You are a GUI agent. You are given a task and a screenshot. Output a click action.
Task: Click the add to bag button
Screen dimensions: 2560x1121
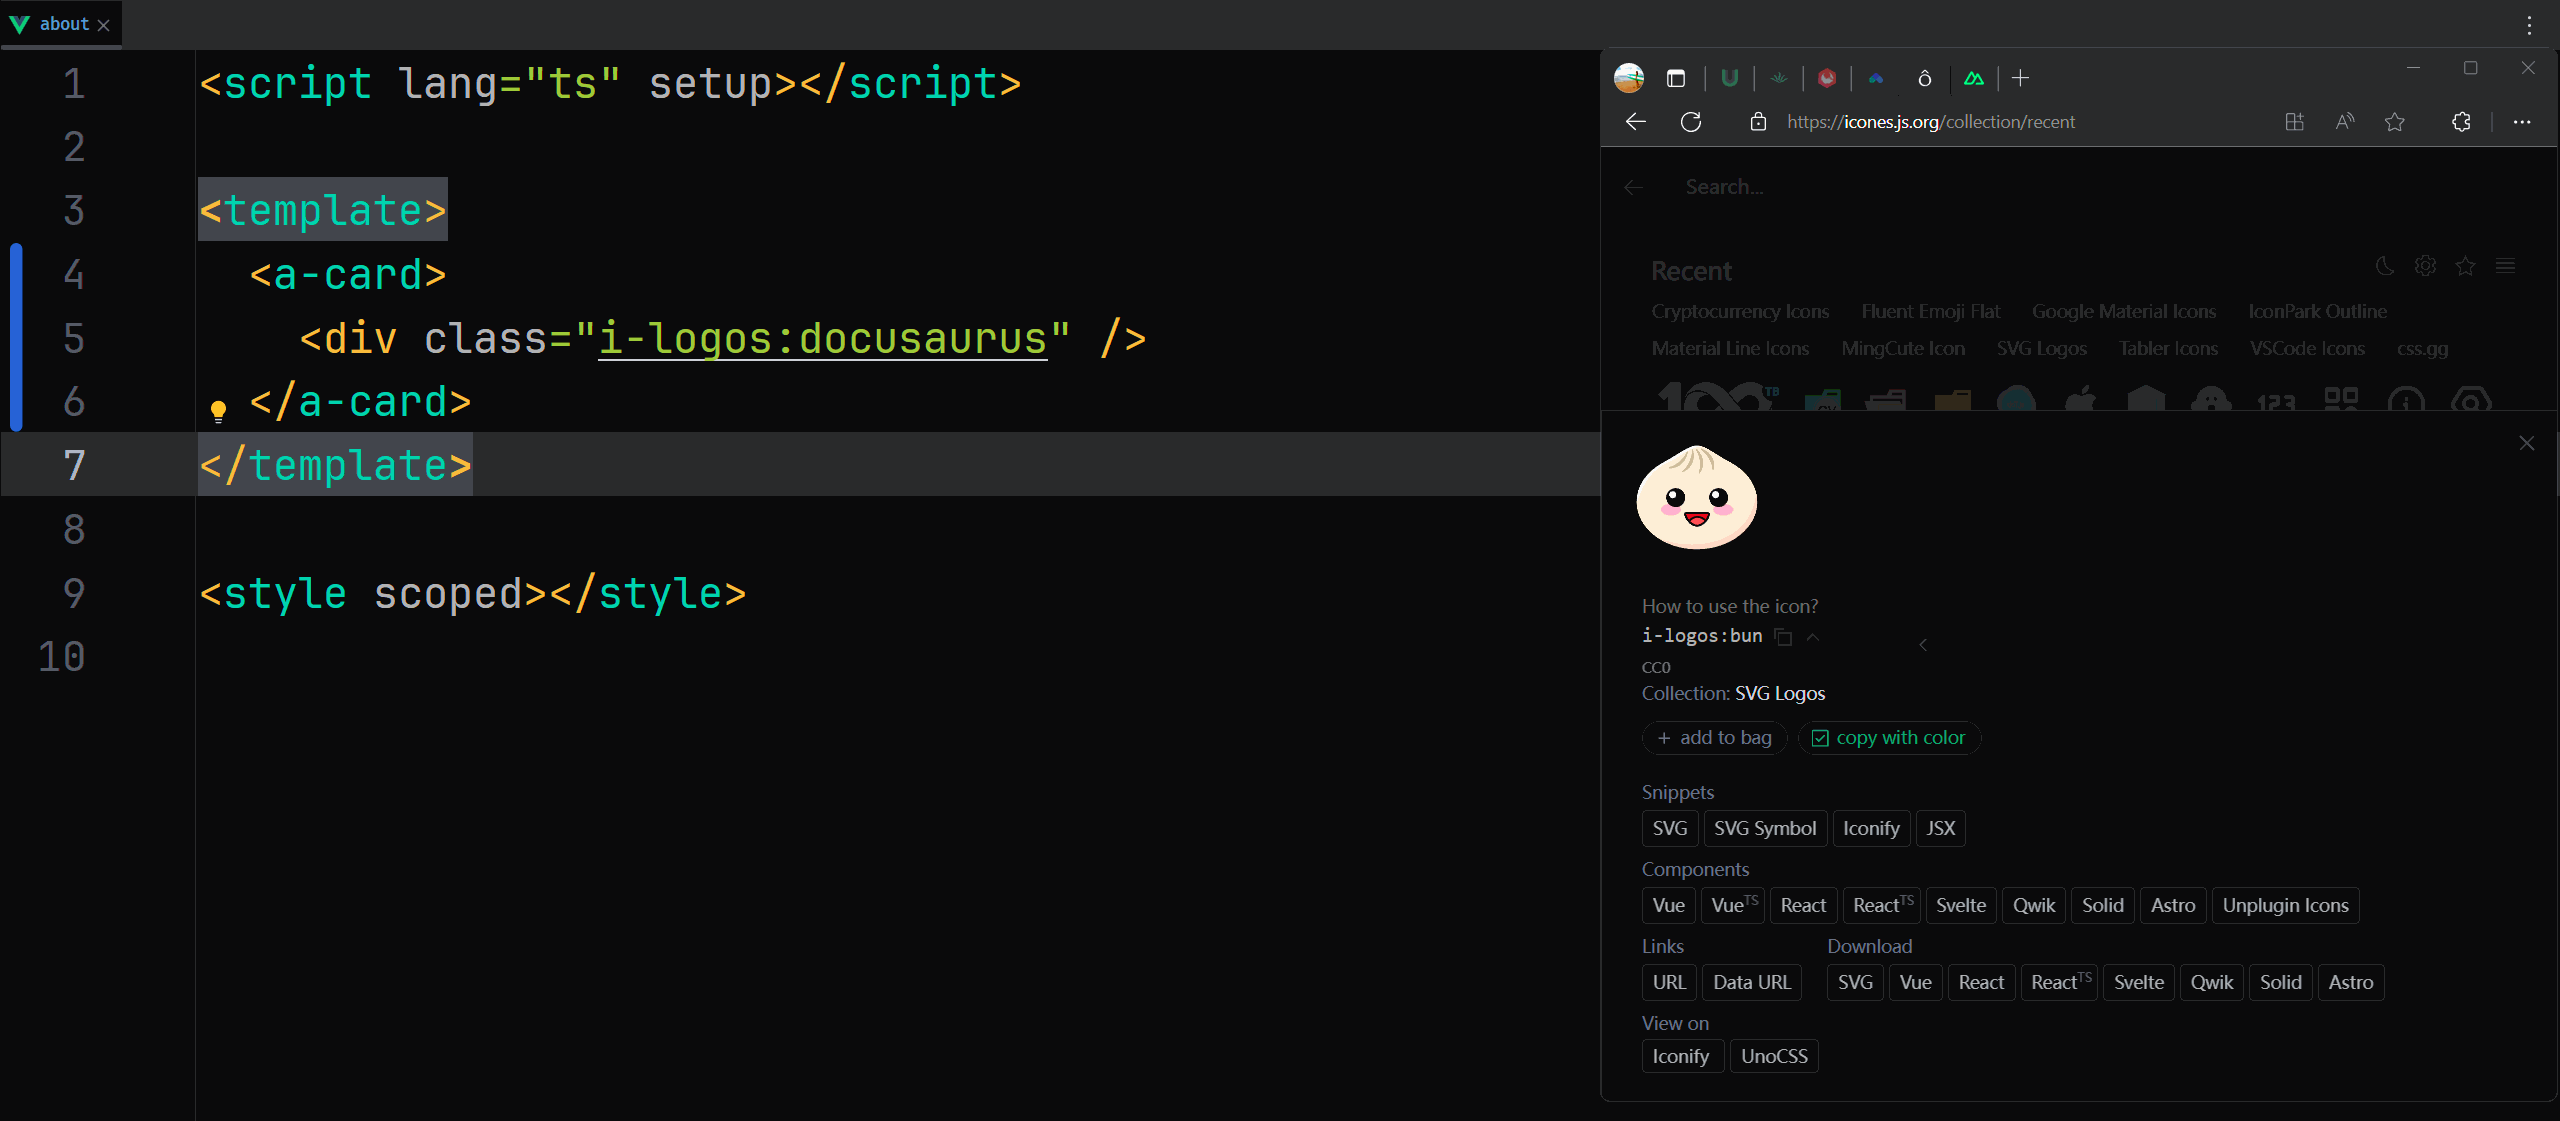coord(1714,738)
